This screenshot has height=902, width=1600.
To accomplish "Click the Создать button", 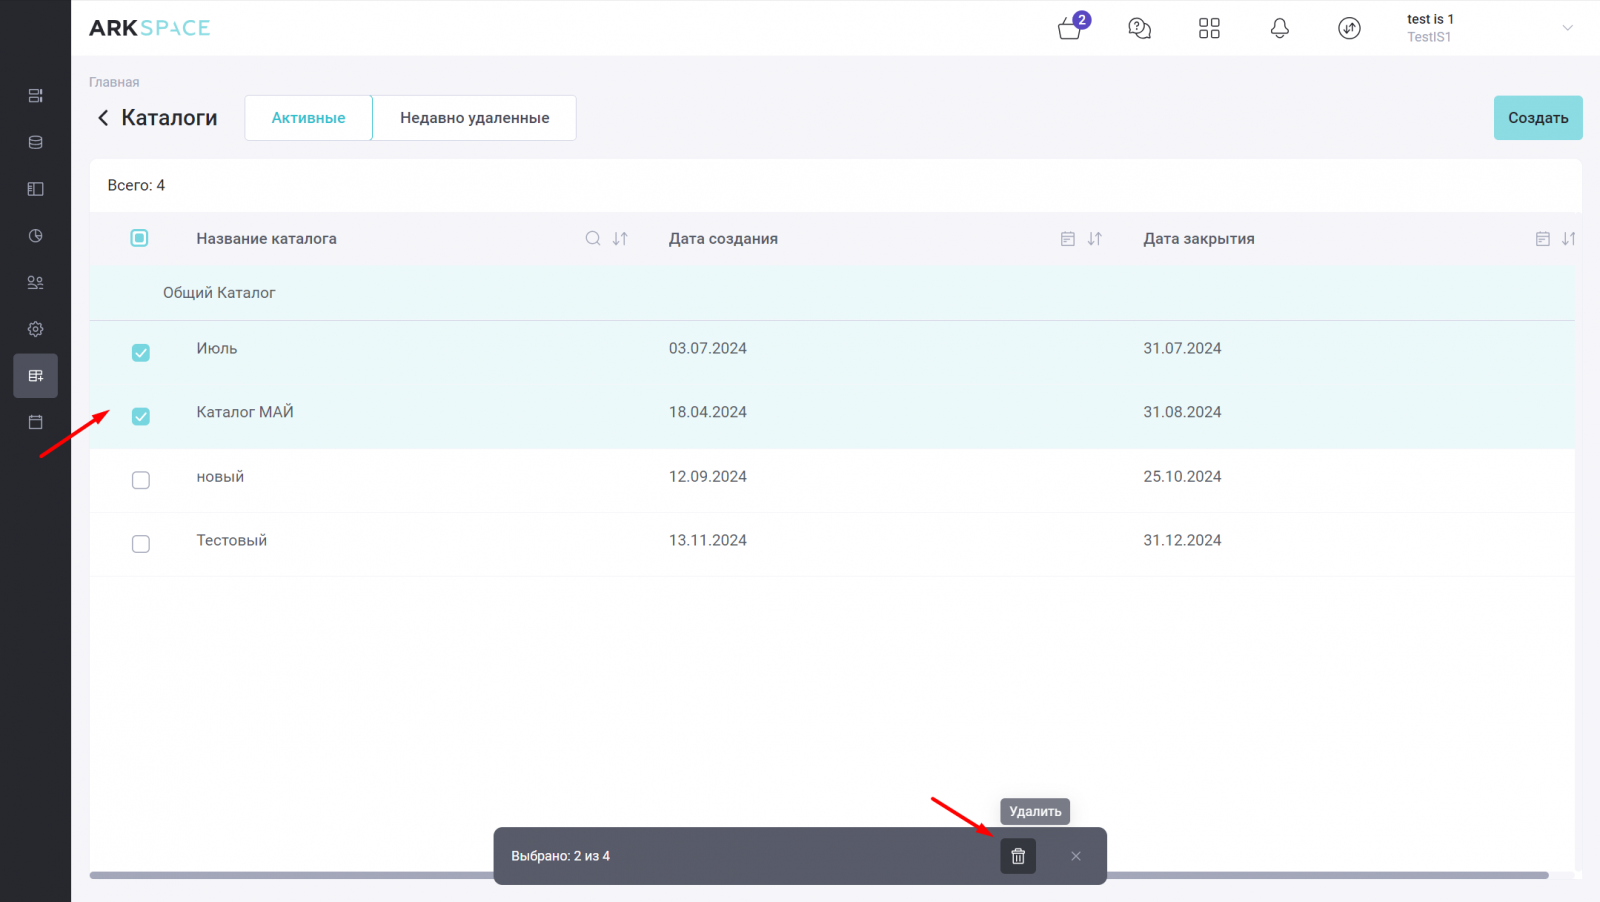I will click(x=1537, y=118).
